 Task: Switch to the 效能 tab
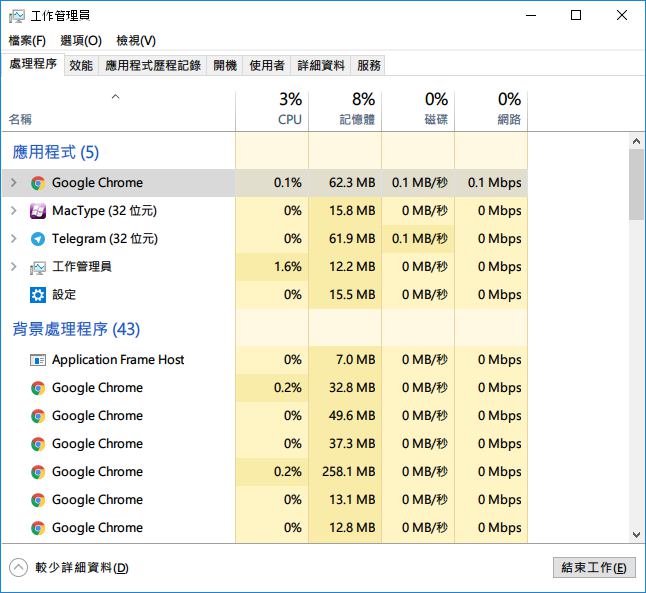tap(81, 65)
